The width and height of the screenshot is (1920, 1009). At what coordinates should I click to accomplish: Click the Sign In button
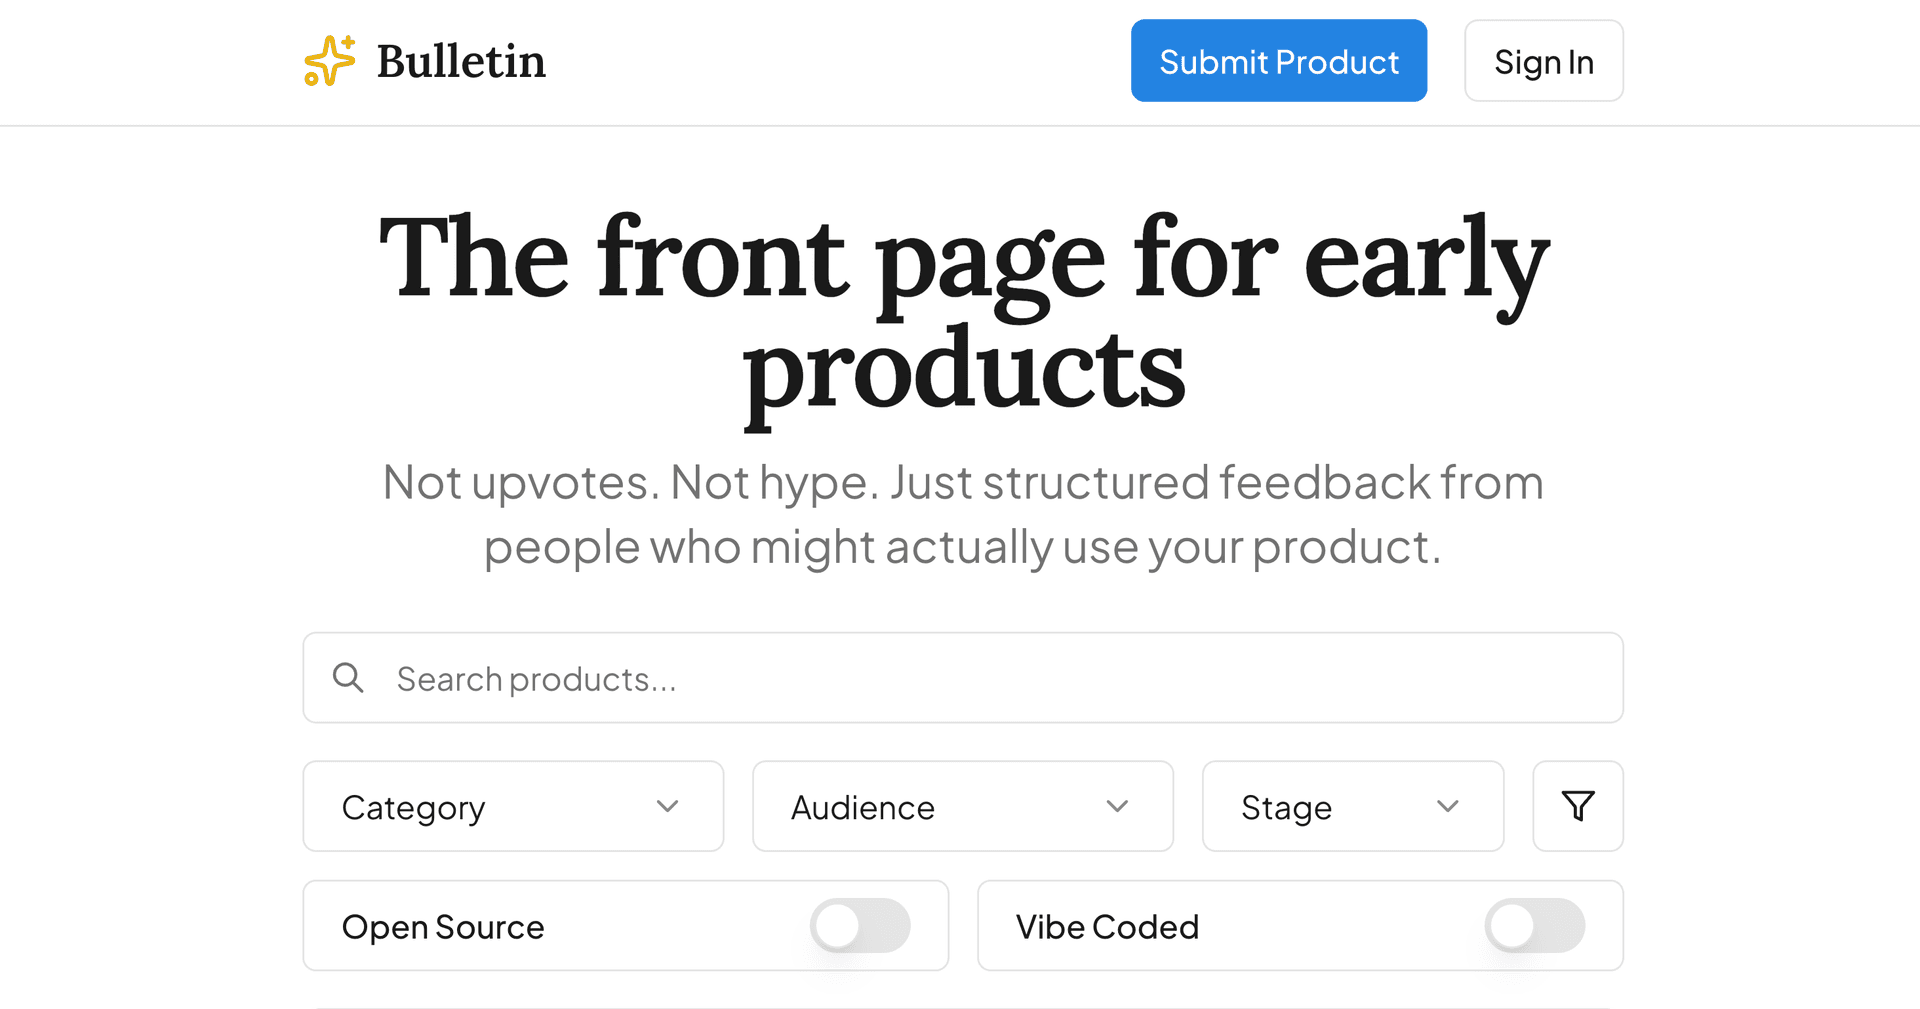[x=1543, y=60]
